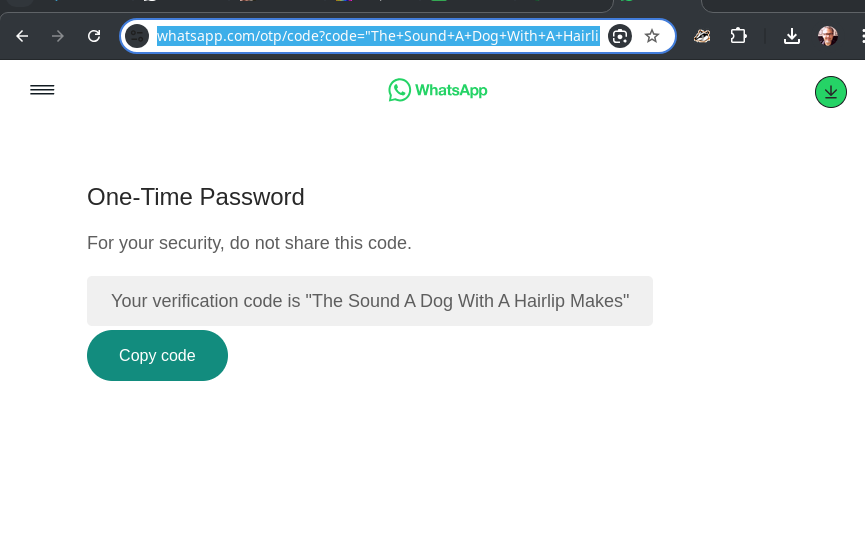The height and width of the screenshot is (534, 865).
Task: Reload the current page
Action: 94,36
